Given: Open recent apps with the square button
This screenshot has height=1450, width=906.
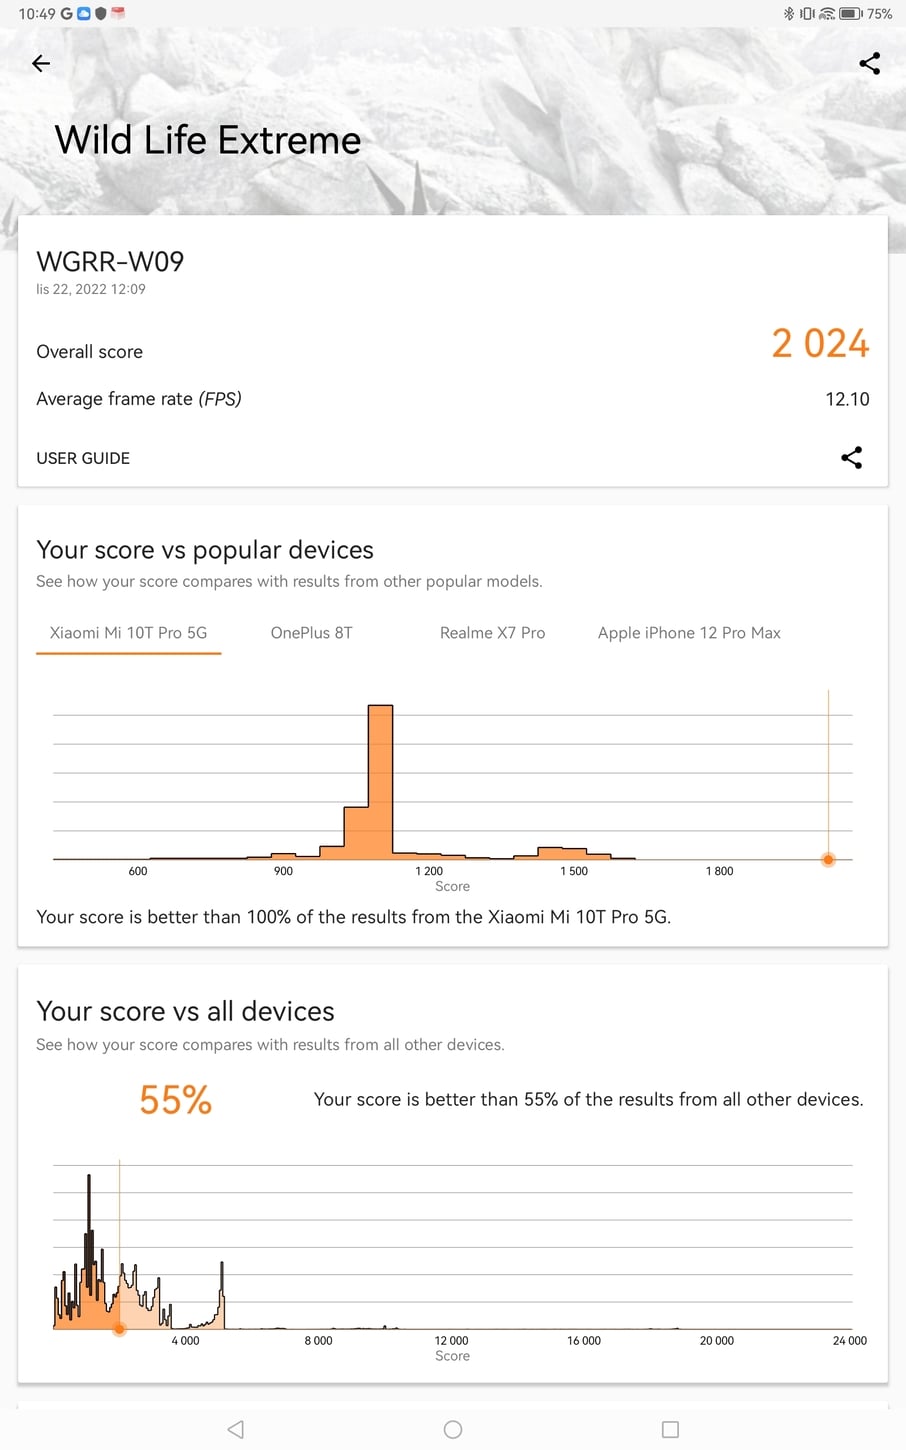Looking at the screenshot, I should (670, 1429).
